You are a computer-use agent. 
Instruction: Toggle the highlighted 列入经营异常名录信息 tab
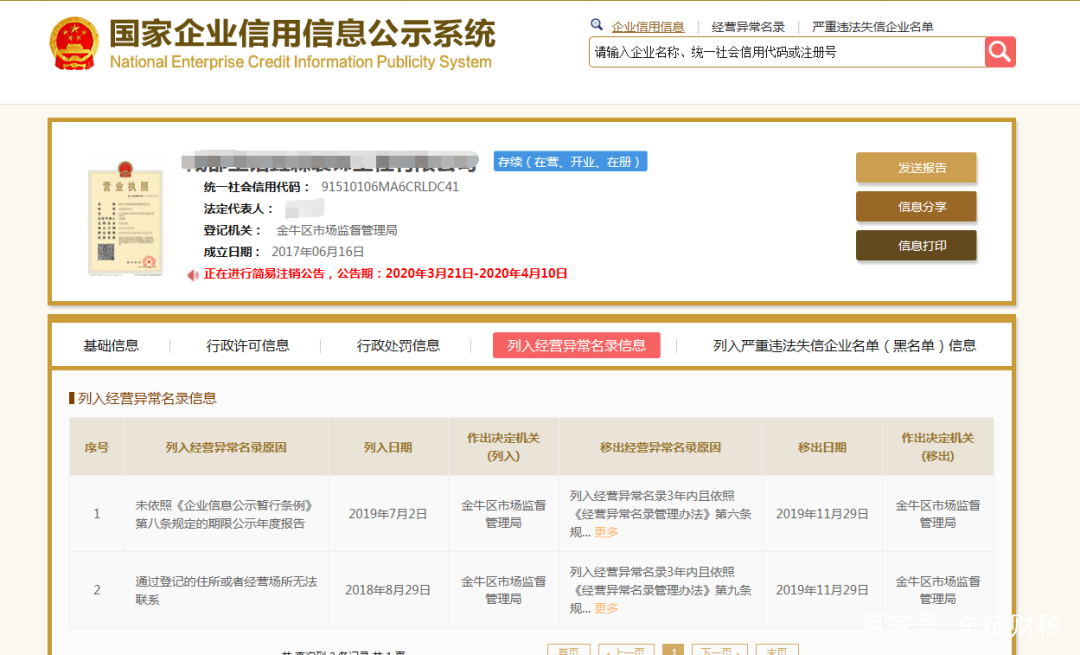(x=576, y=344)
